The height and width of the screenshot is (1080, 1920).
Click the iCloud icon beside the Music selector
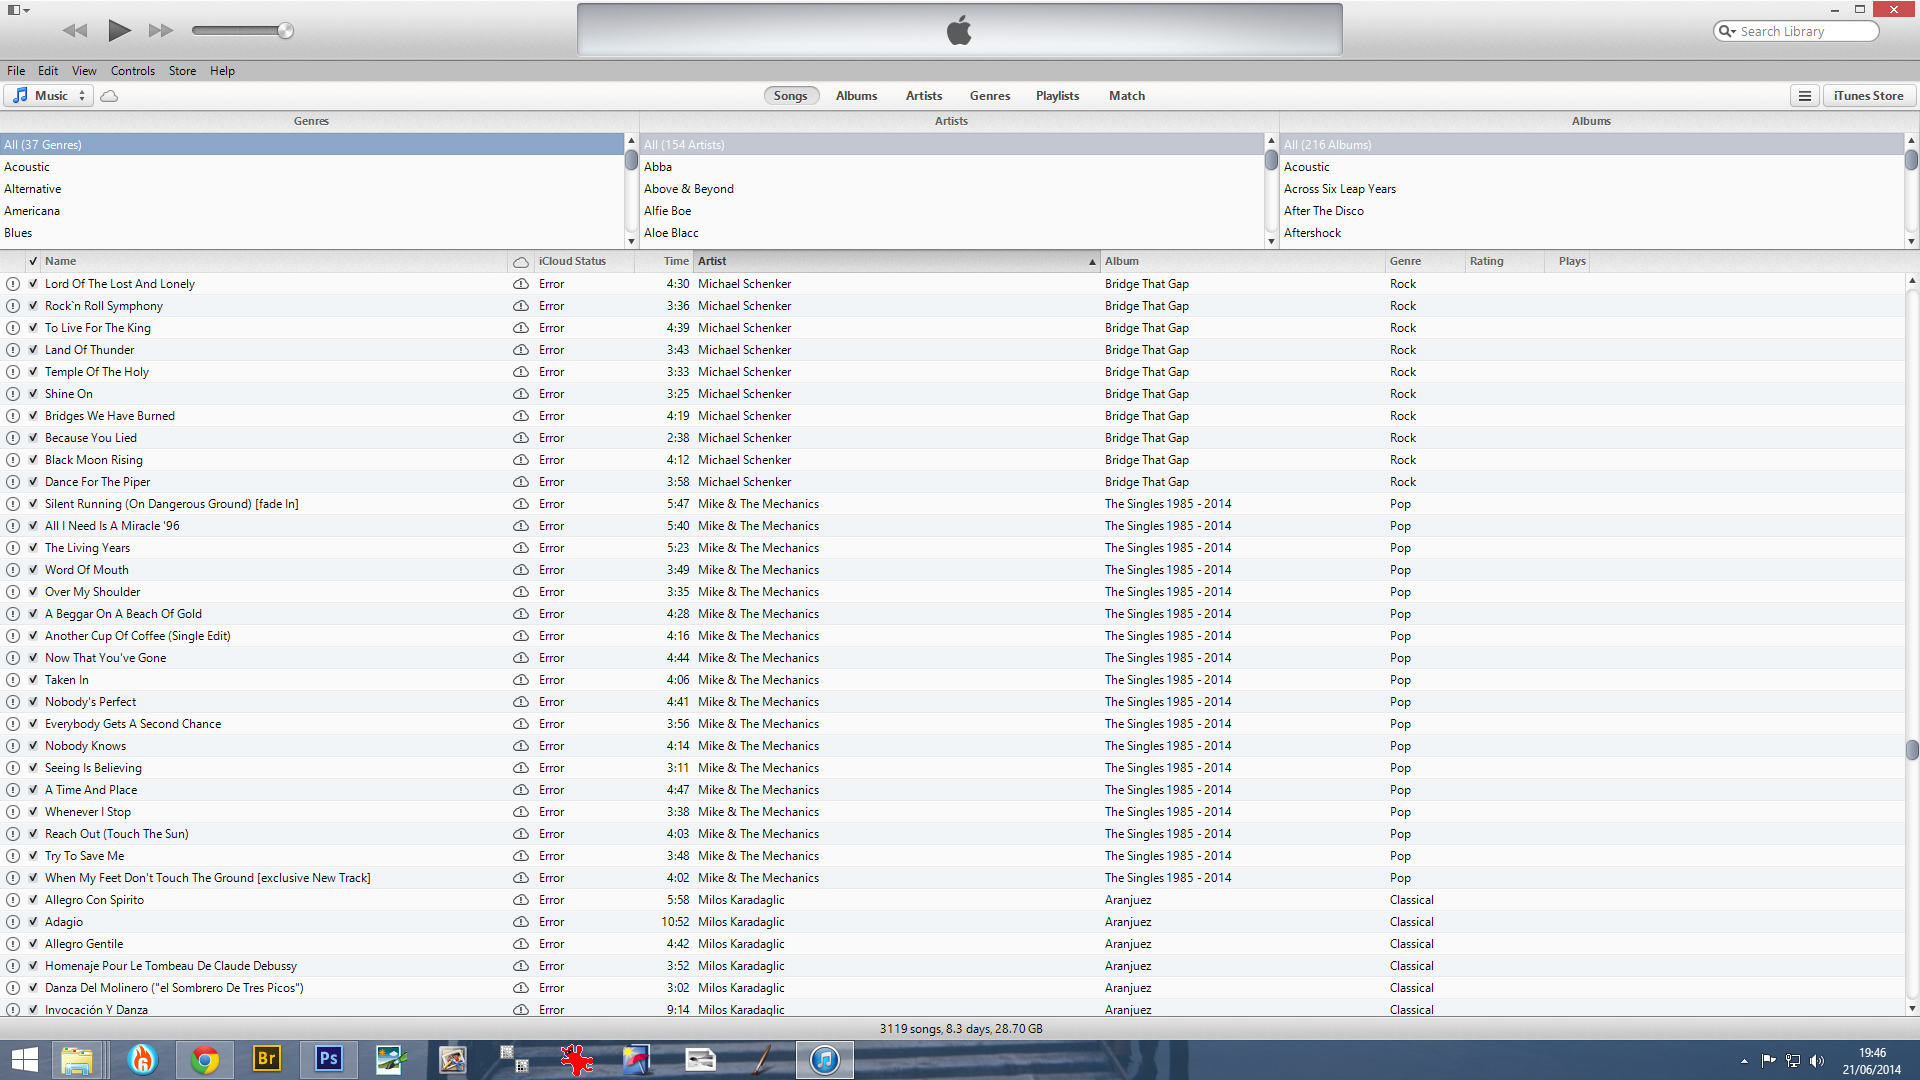pyautogui.click(x=110, y=96)
